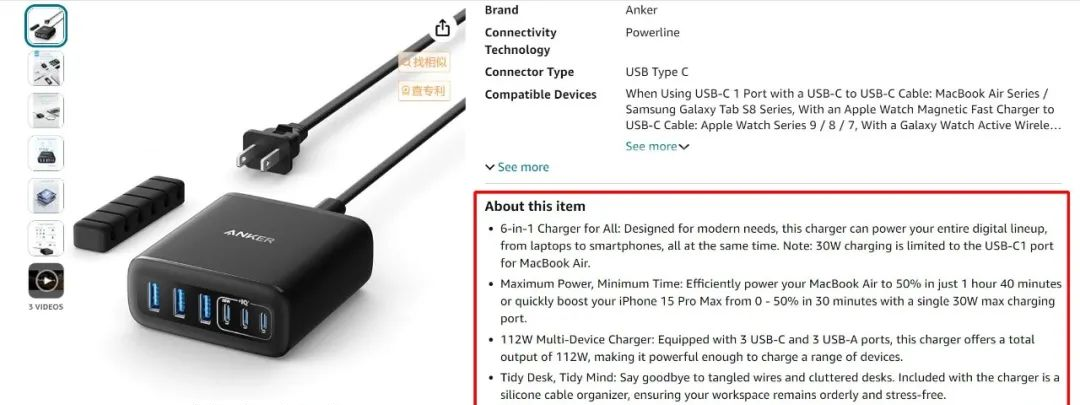Select the third product thumbnail
Viewport: 1080px width, 405px height.
[46, 111]
